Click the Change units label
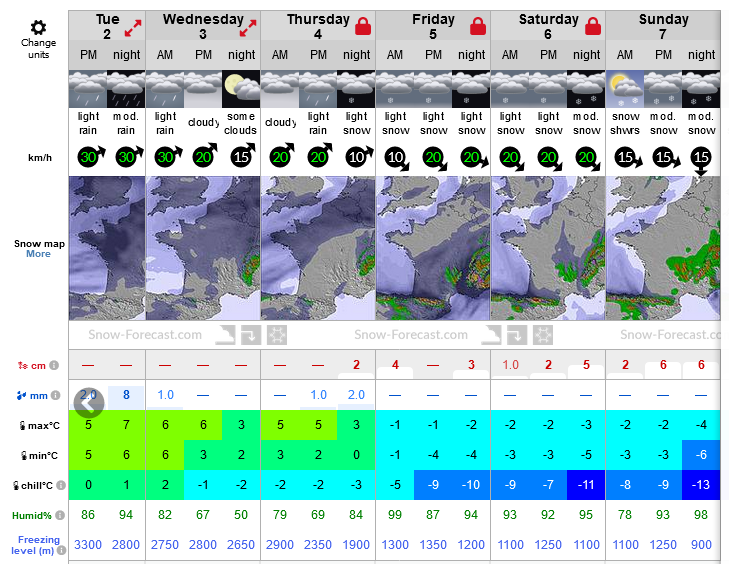 [38, 48]
